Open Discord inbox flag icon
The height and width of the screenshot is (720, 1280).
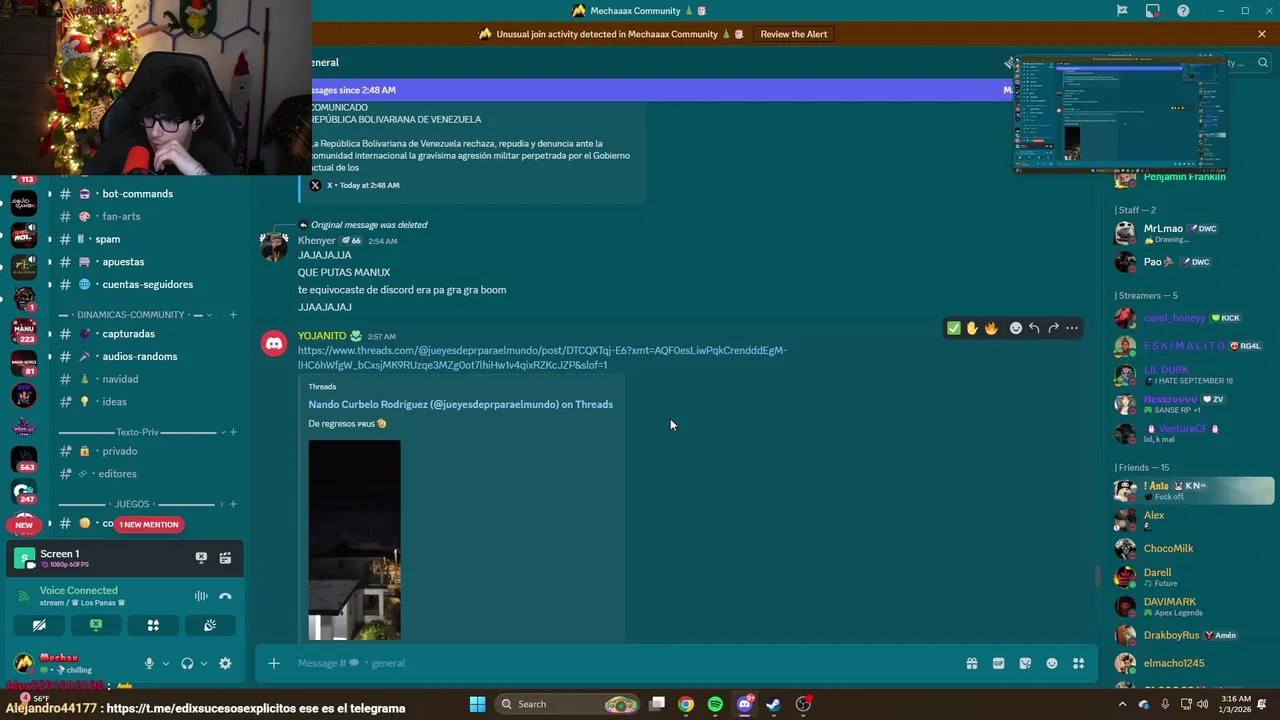pyautogui.click(x=1122, y=11)
